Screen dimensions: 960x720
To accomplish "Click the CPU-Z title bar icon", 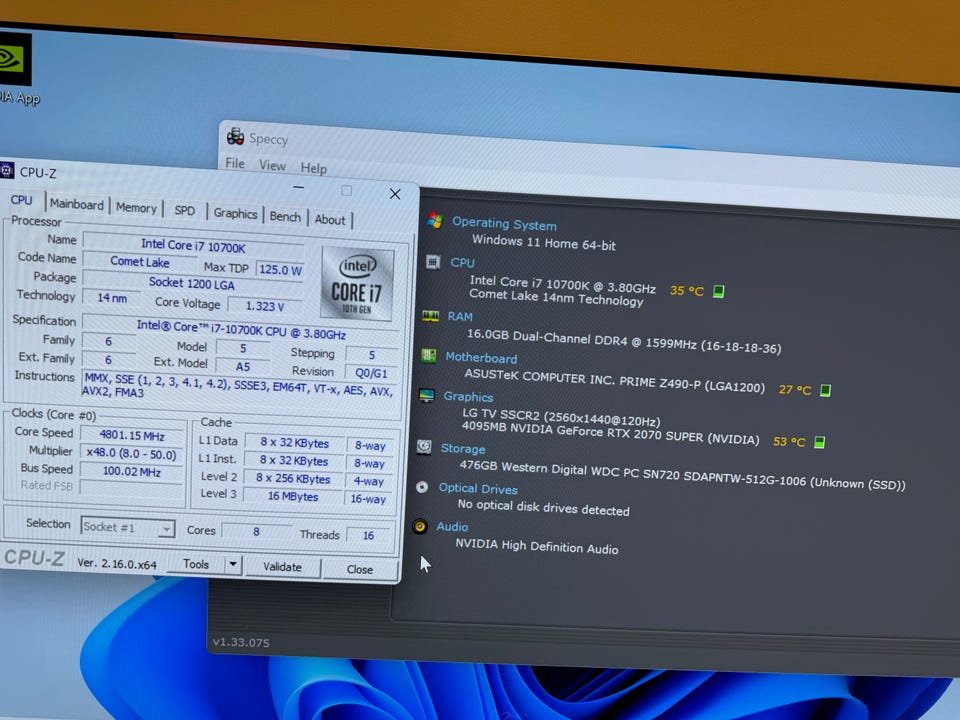I will pyautogui.click(x=7, y=170).
